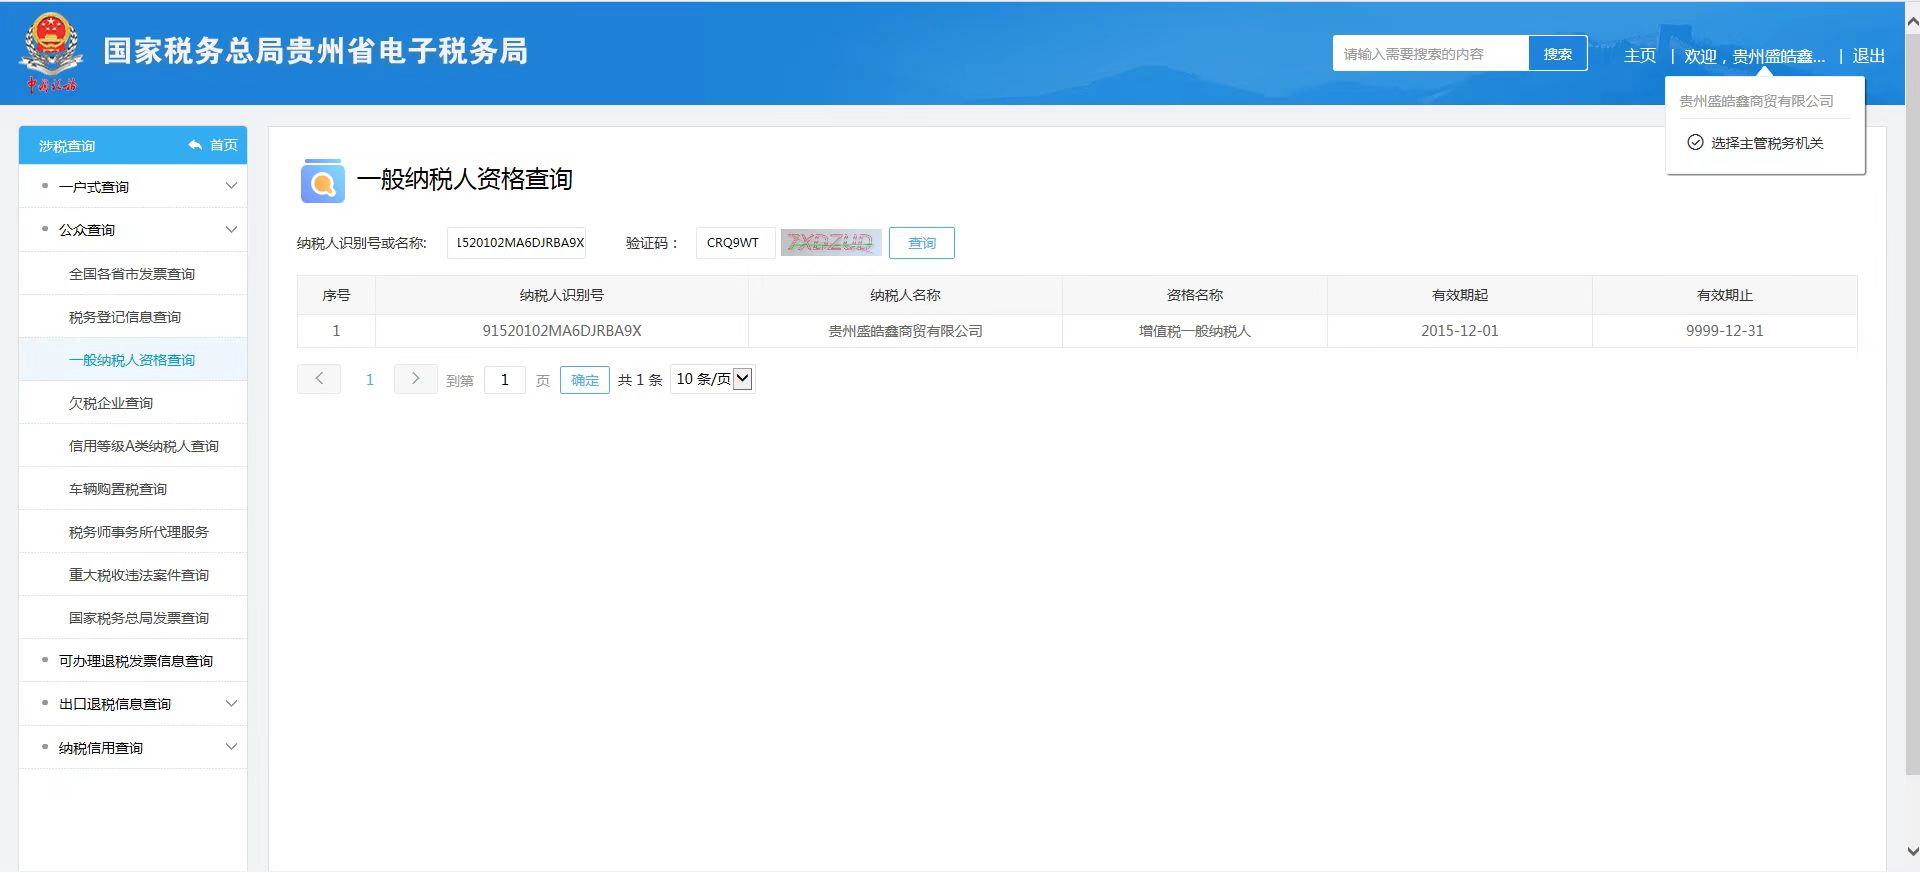1920x873 pixels.
Task: Click the magnifier query page icon
Action: 322,181
